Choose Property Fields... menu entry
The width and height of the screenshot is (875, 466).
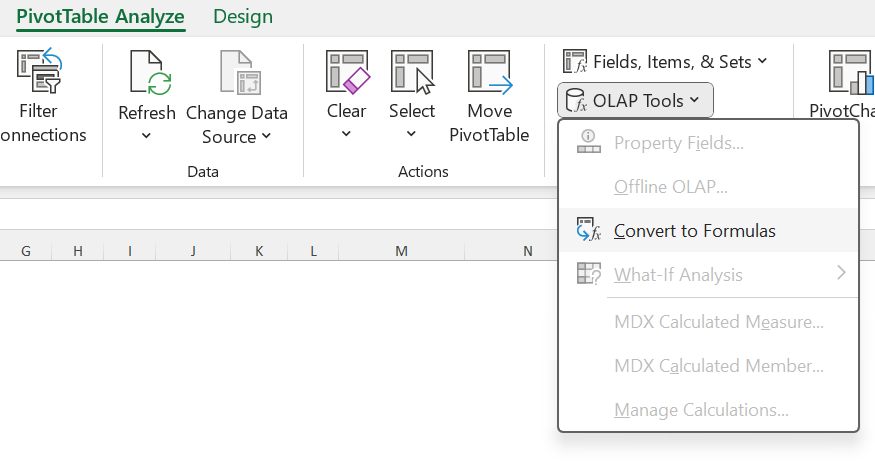(708, 143)
